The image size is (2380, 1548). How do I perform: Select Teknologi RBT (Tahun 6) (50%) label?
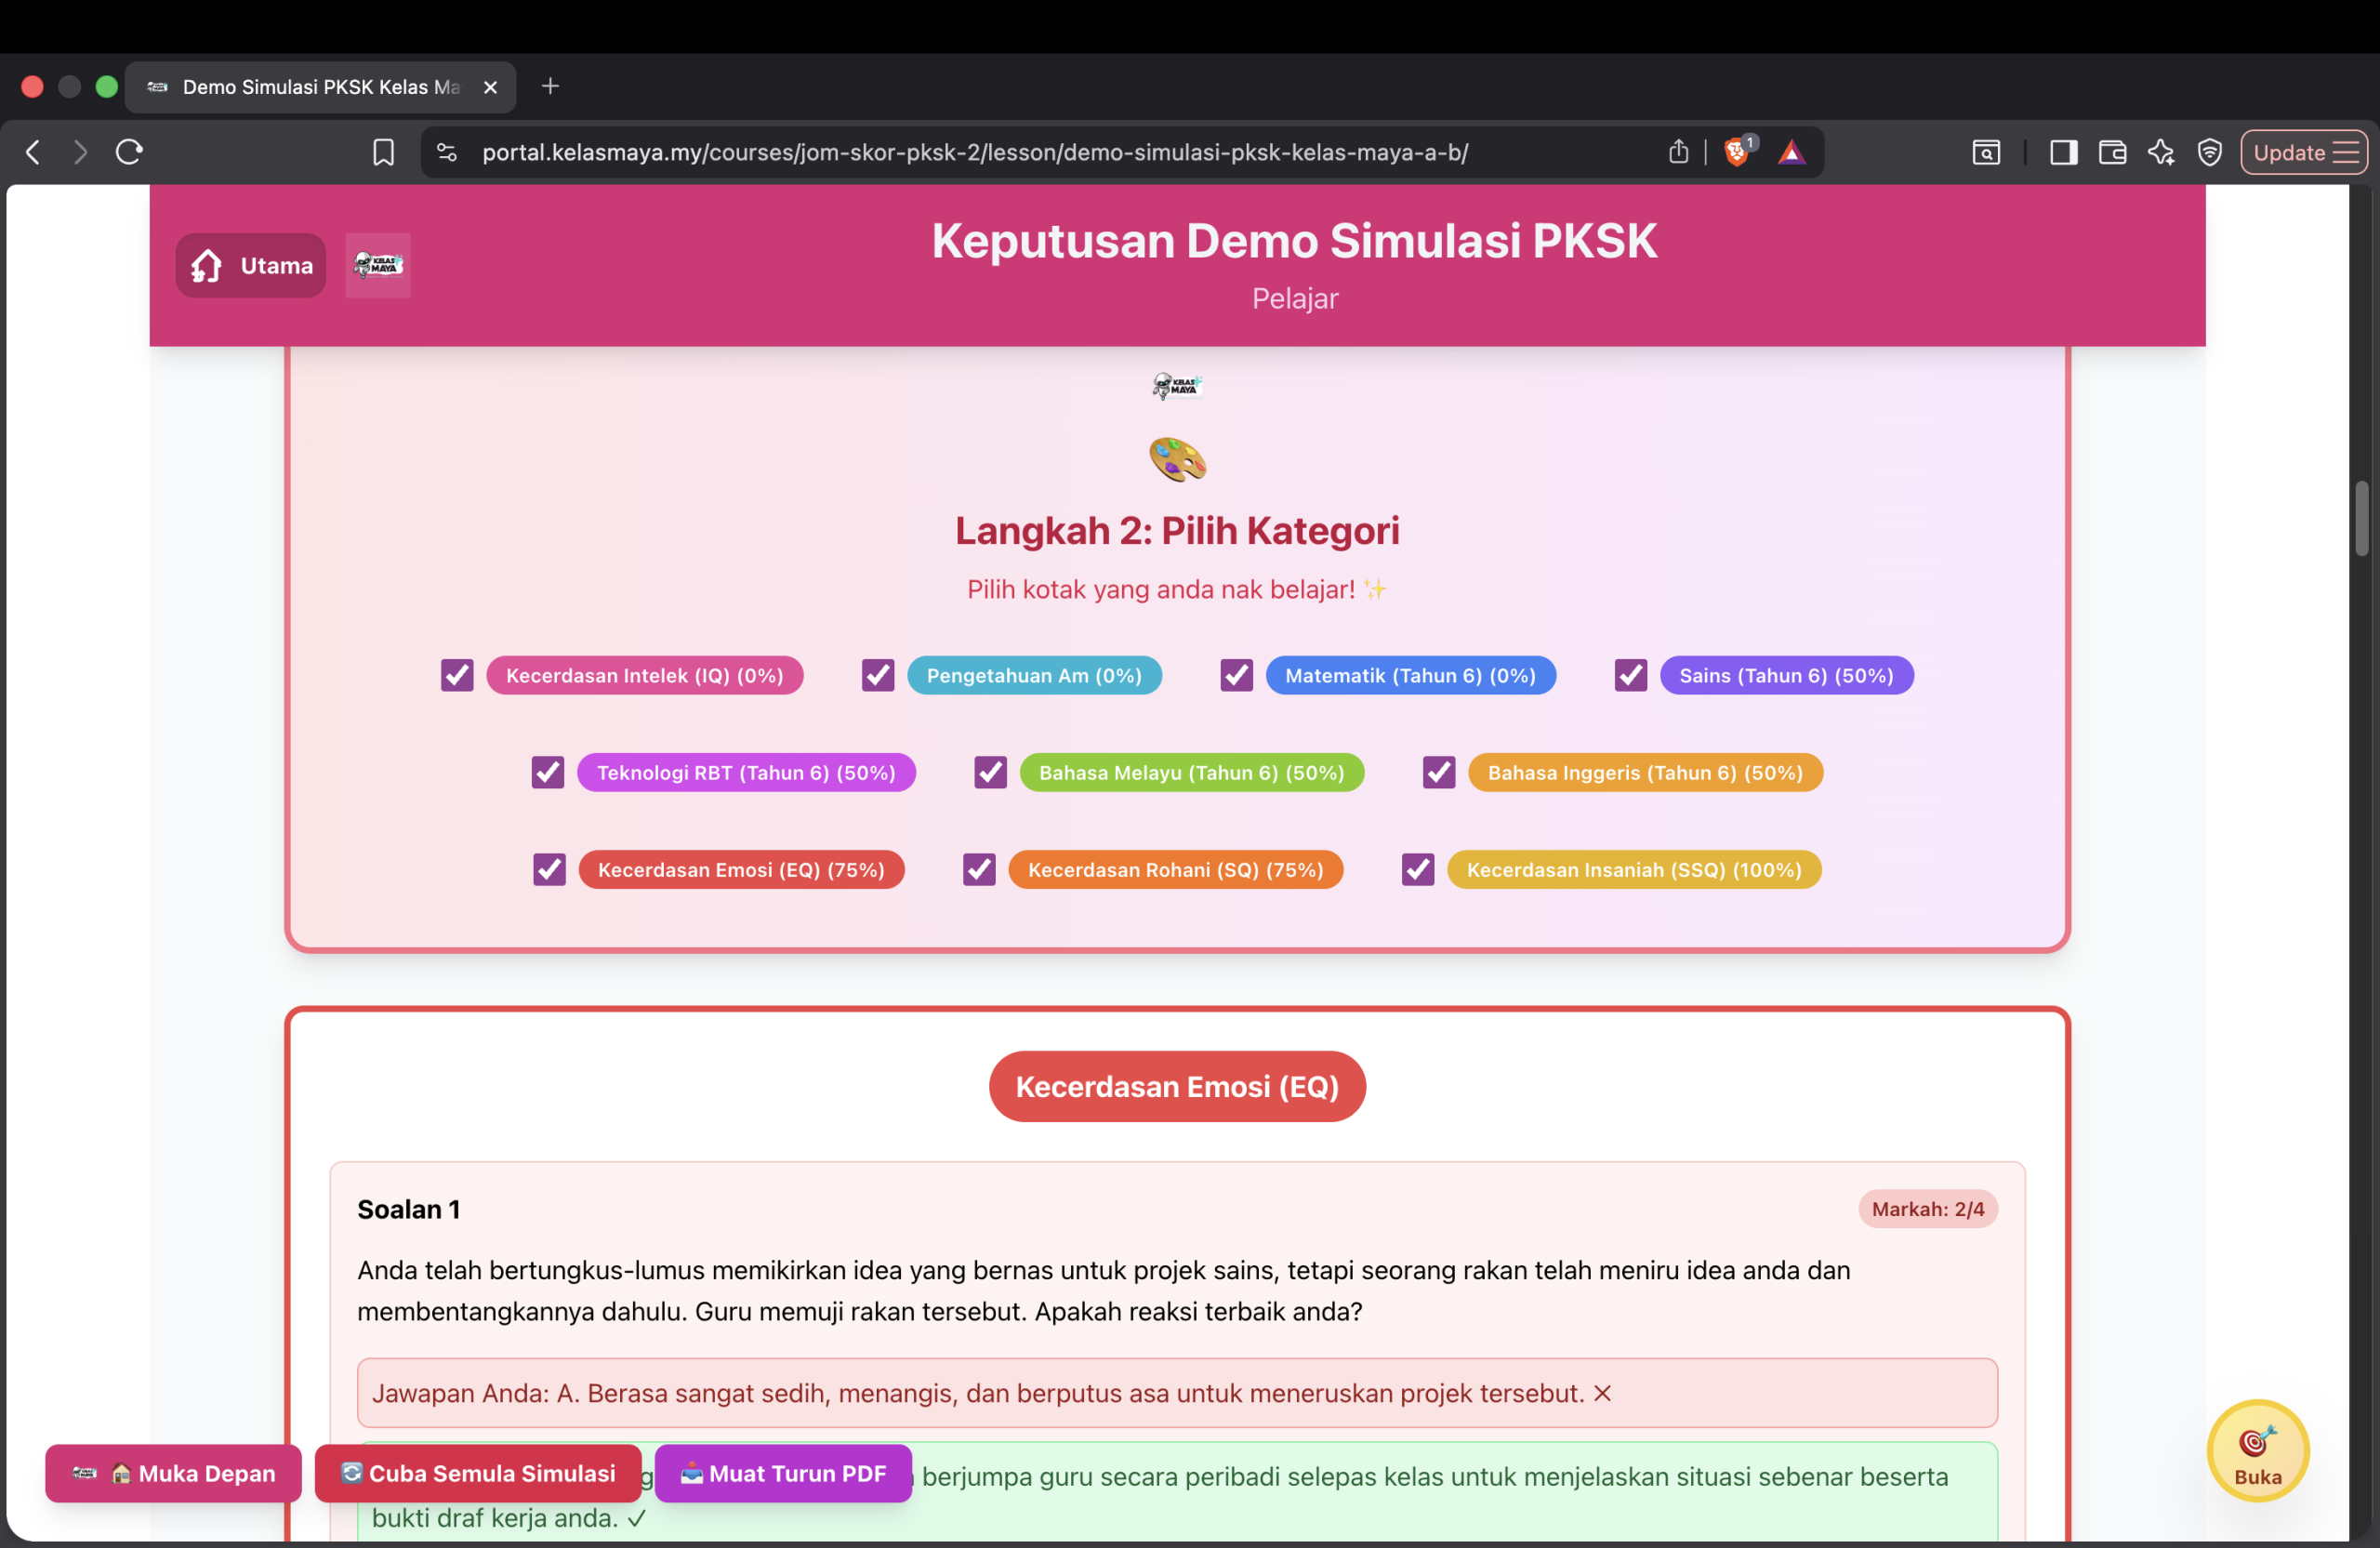(x=746, y=772)
